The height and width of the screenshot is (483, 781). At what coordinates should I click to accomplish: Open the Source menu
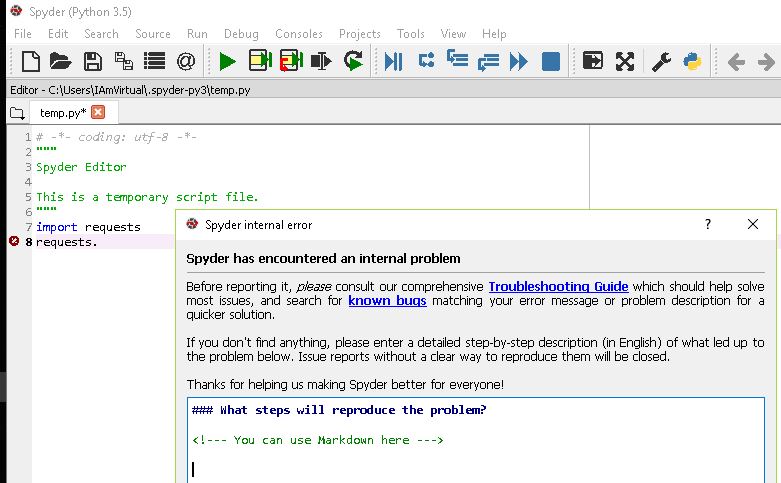[152, 34]
